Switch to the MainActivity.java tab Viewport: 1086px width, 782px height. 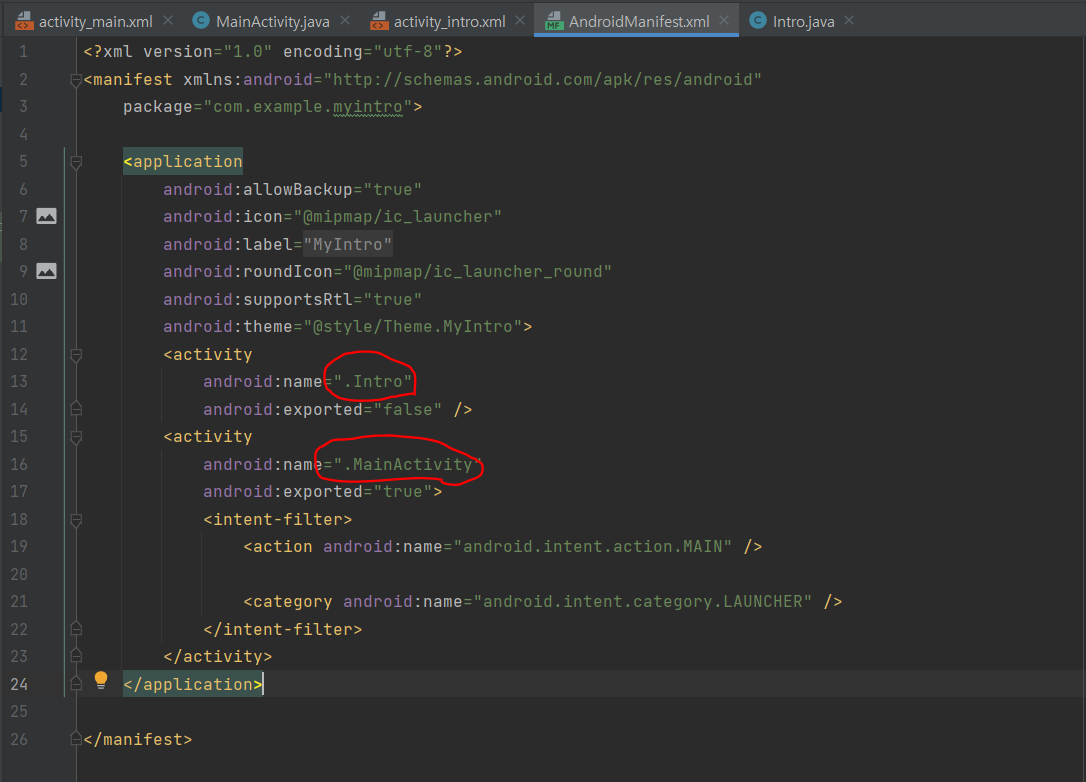click(x=272, y=21)
